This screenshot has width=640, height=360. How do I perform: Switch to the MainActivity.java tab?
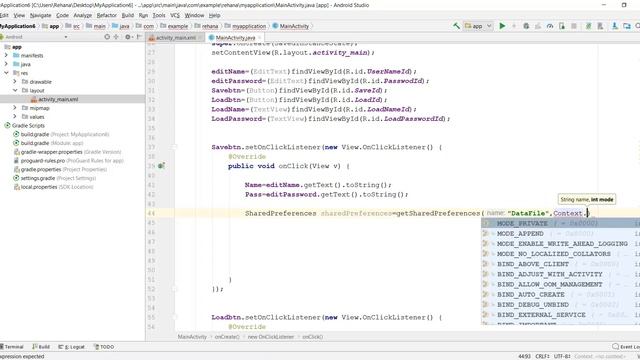pyautogui.click(x=235, y=38)
